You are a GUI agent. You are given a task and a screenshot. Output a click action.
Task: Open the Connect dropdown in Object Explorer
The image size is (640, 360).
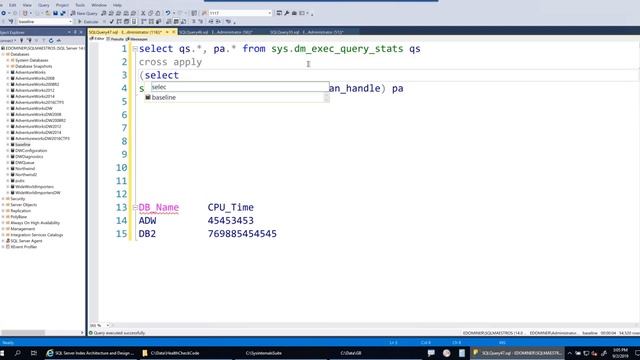click(x=8, y=40)
